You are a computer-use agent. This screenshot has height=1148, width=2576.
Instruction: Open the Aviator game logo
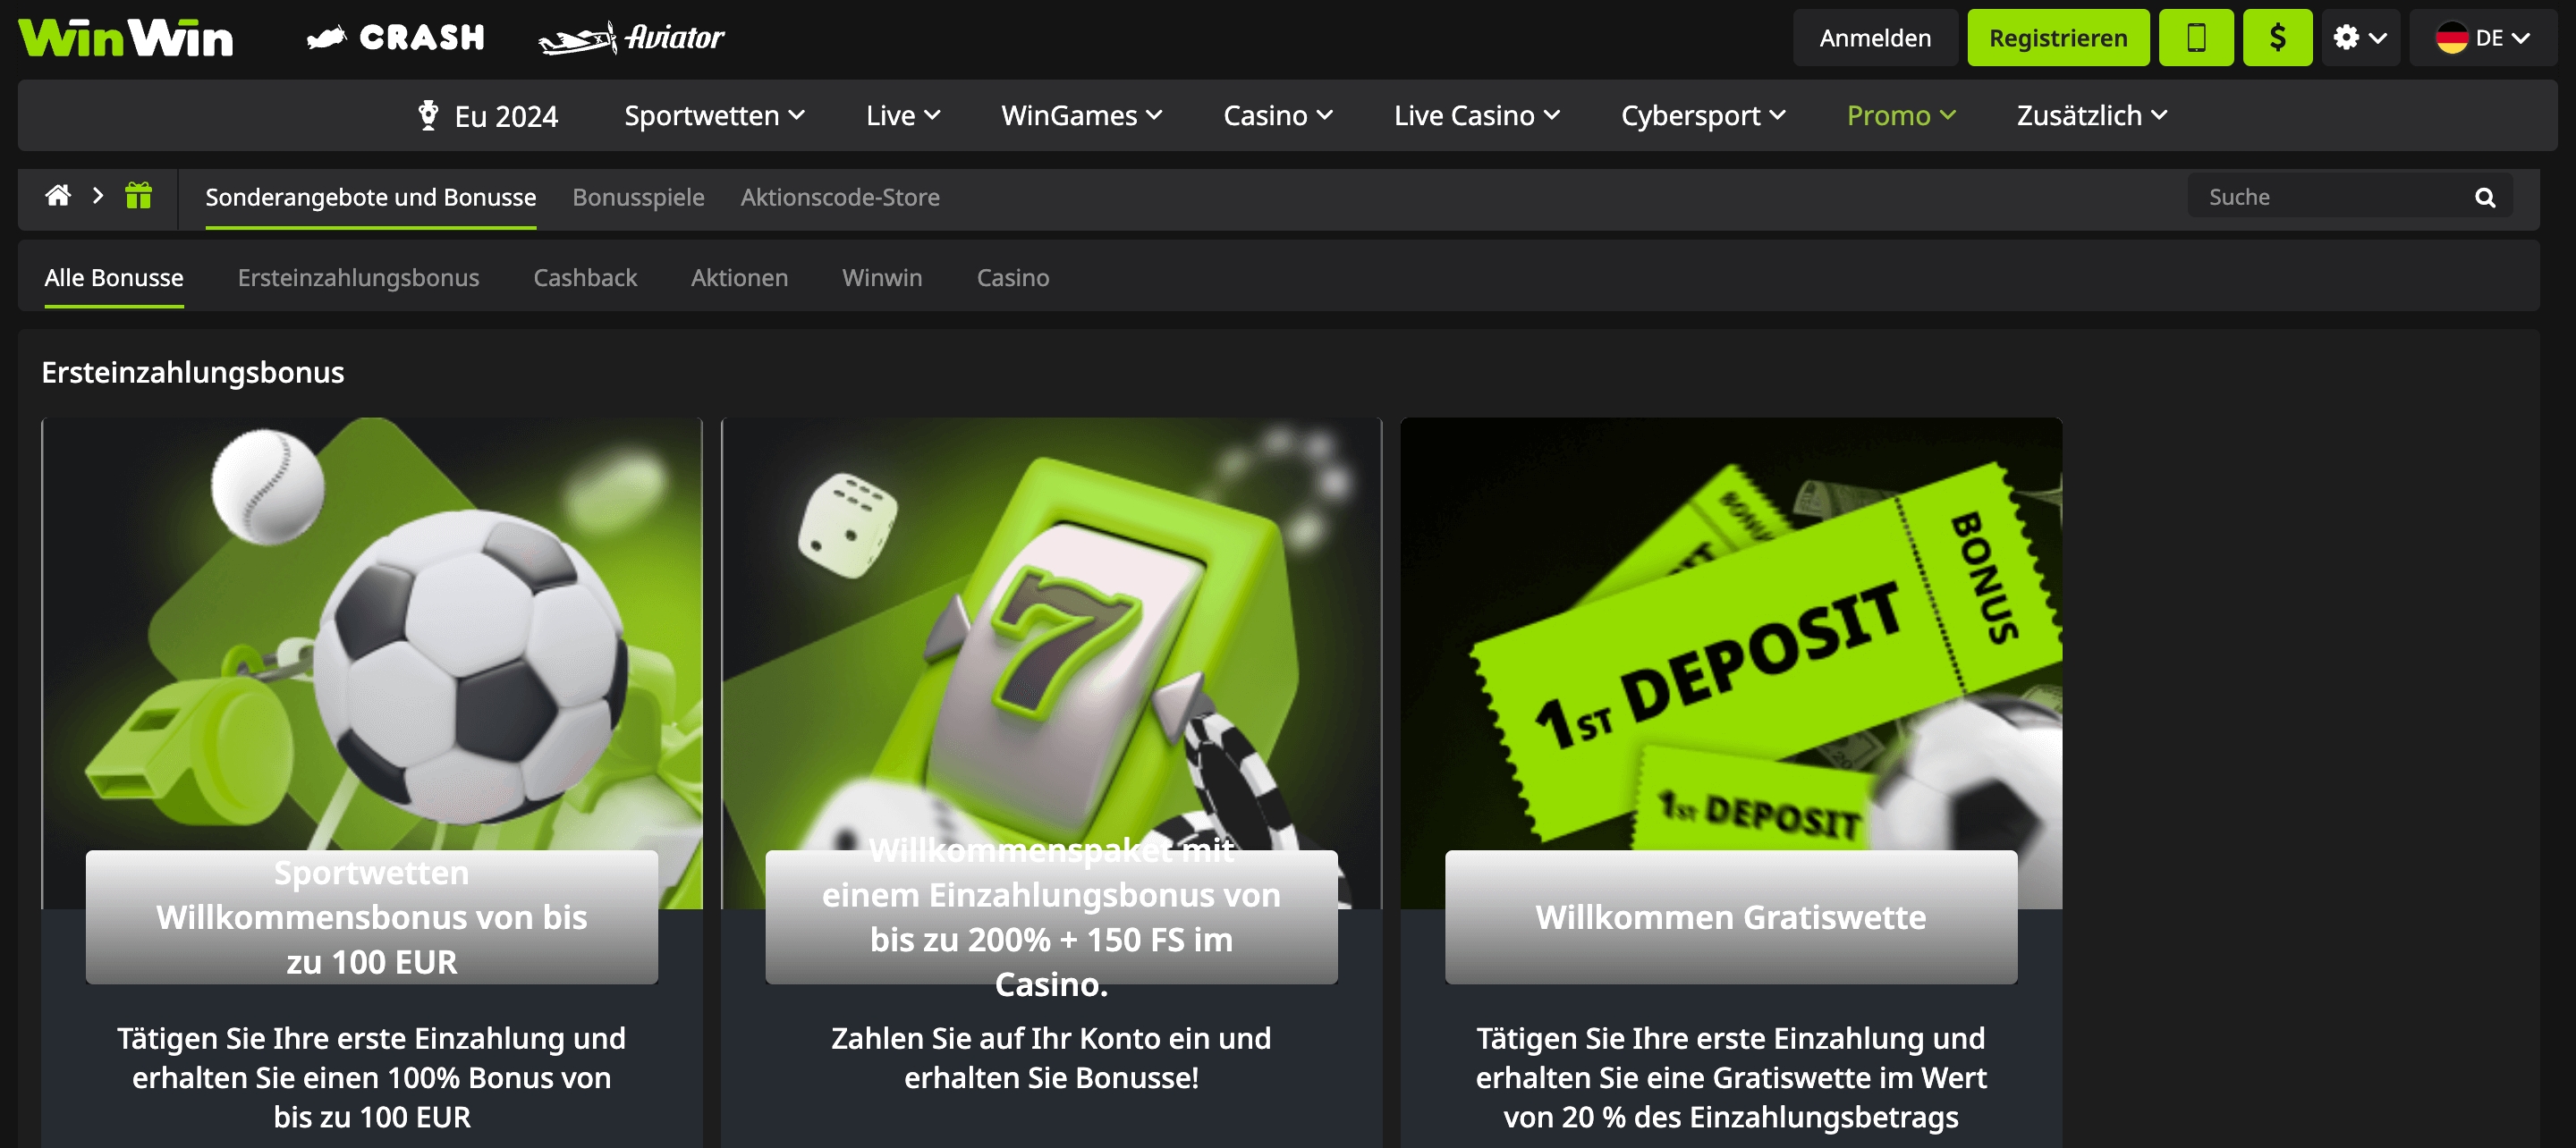[x=631, y=38]
